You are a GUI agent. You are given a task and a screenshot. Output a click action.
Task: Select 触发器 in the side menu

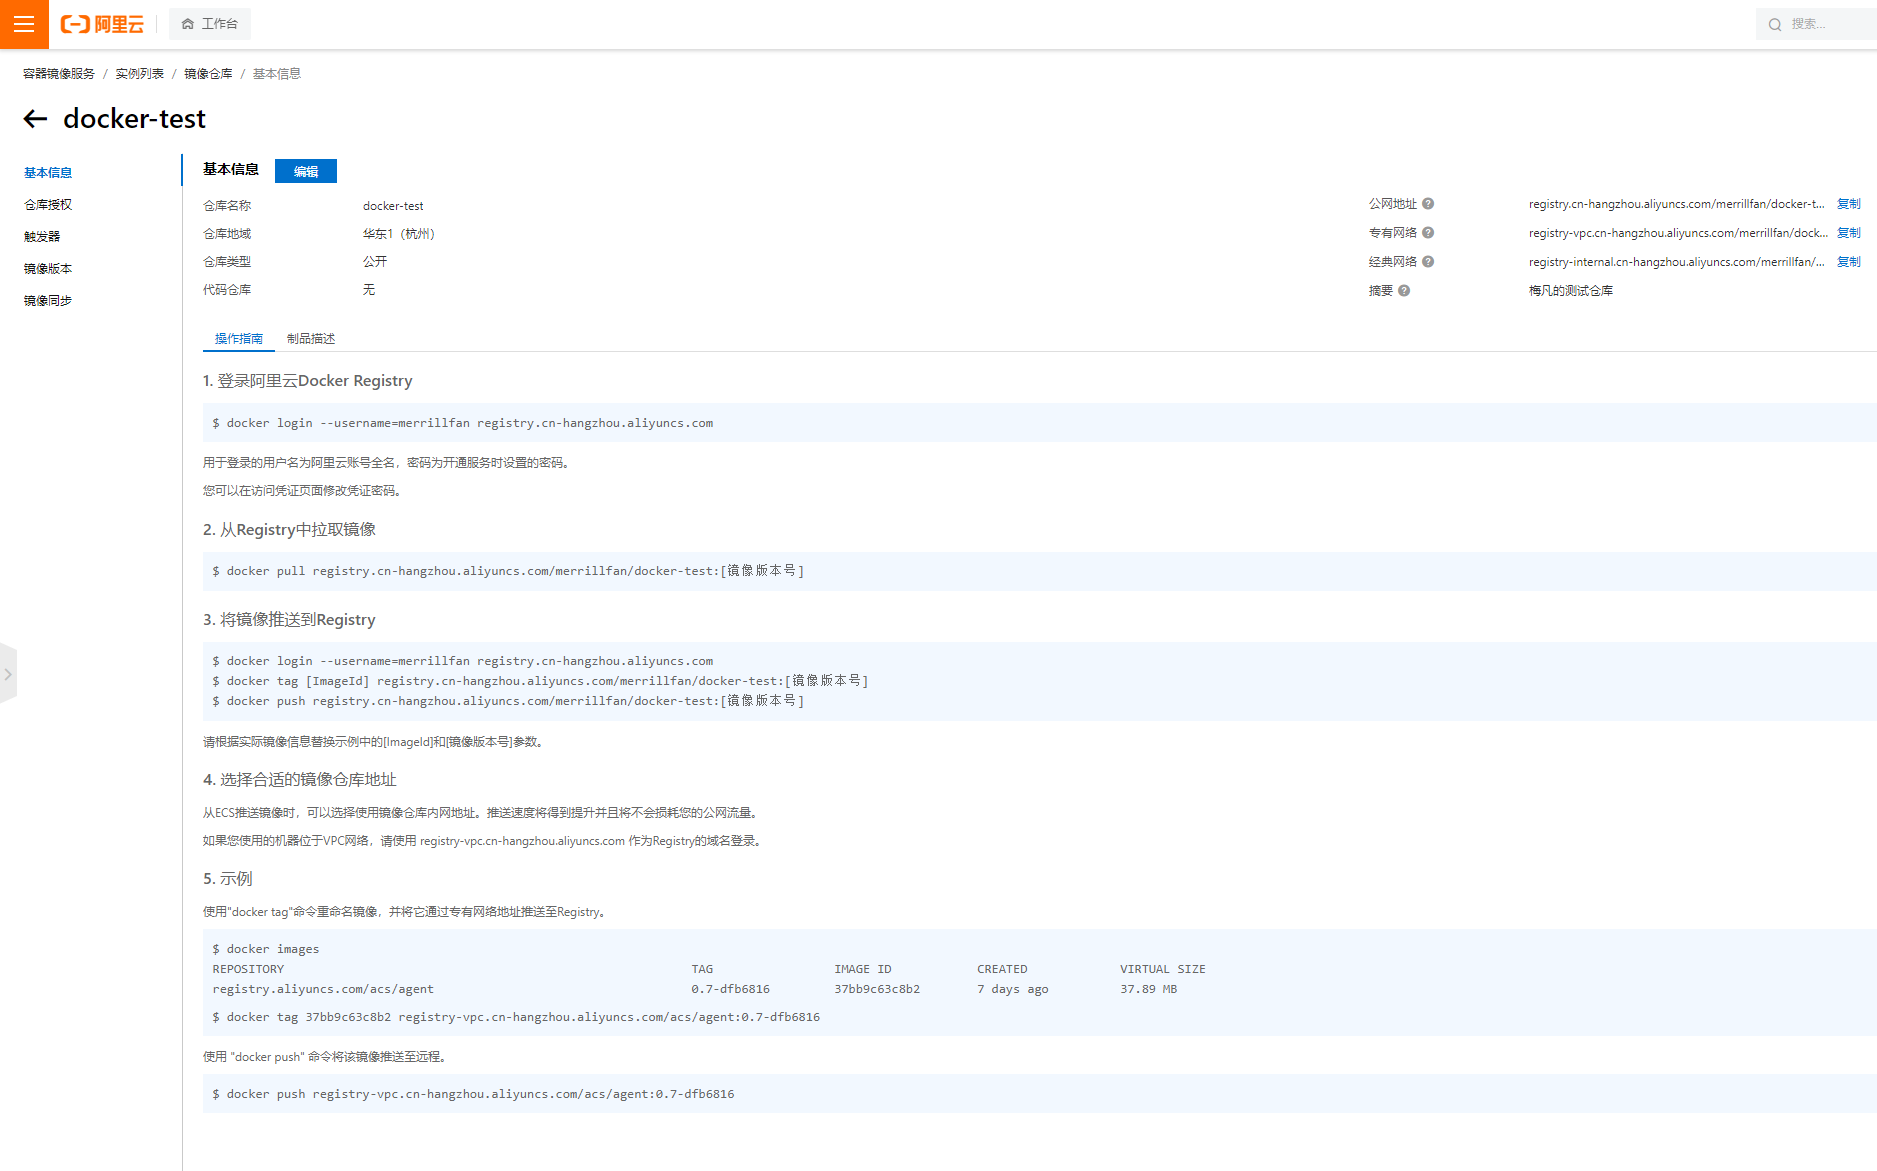coord(42,236)
